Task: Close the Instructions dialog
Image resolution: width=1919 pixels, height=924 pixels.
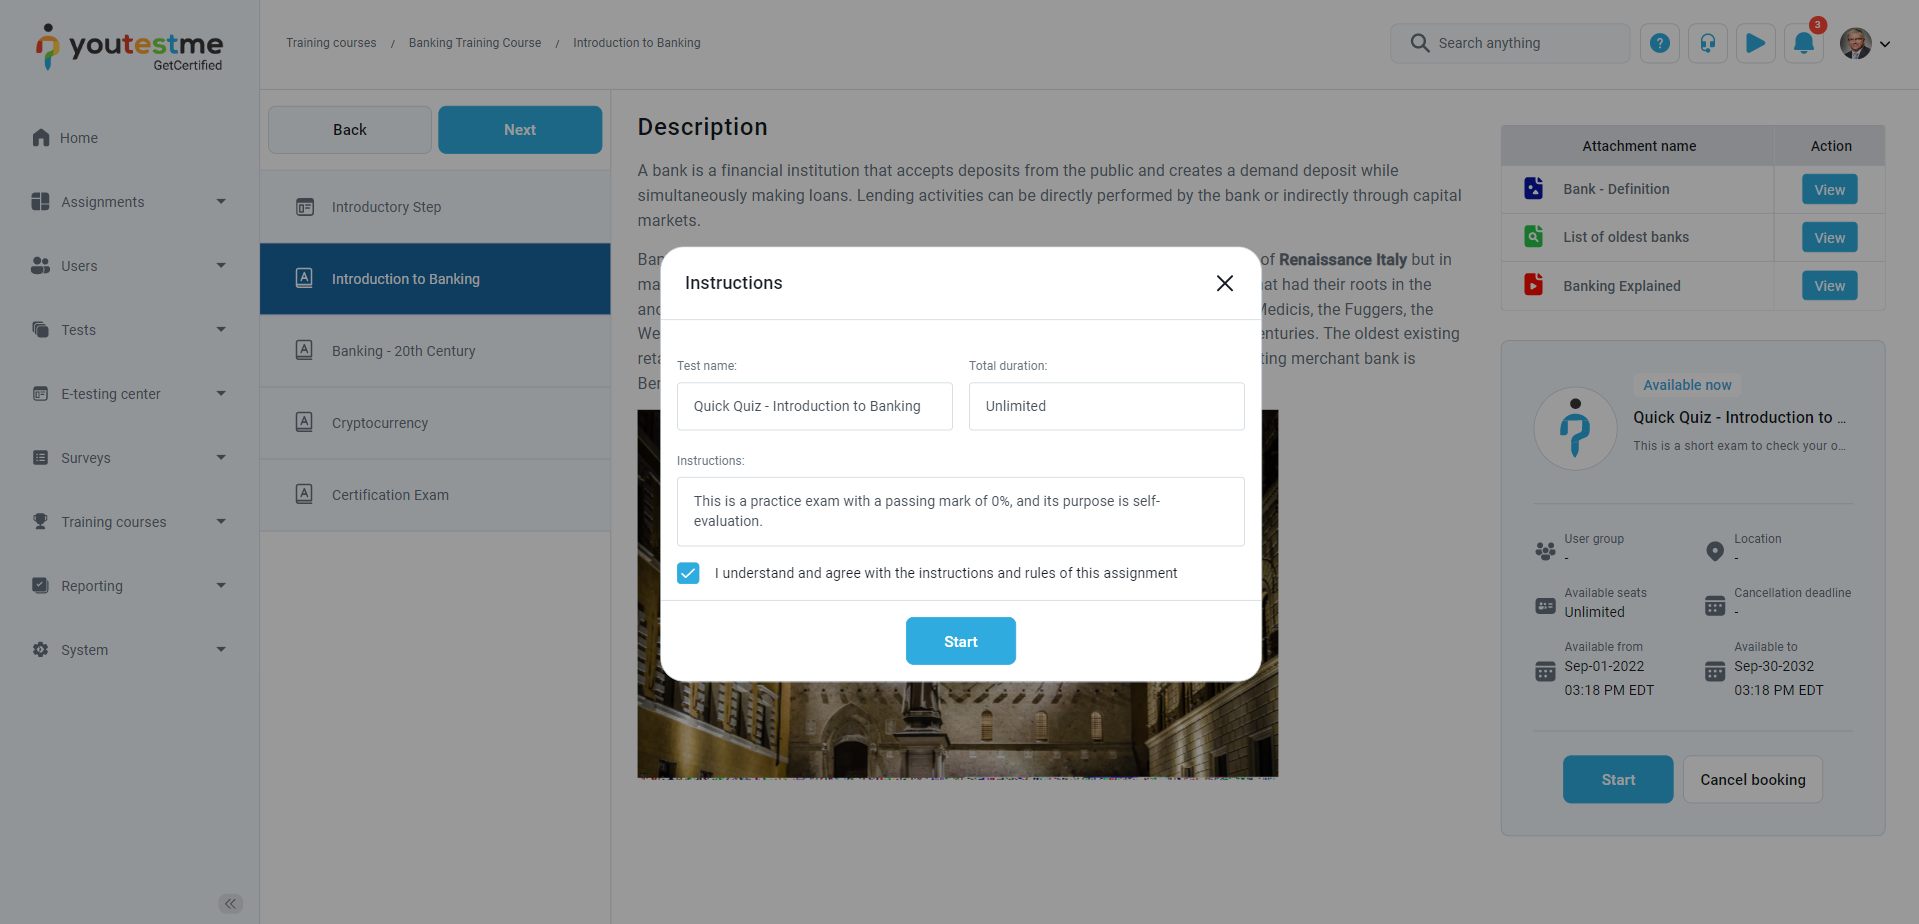Action: pos(1224,283)
